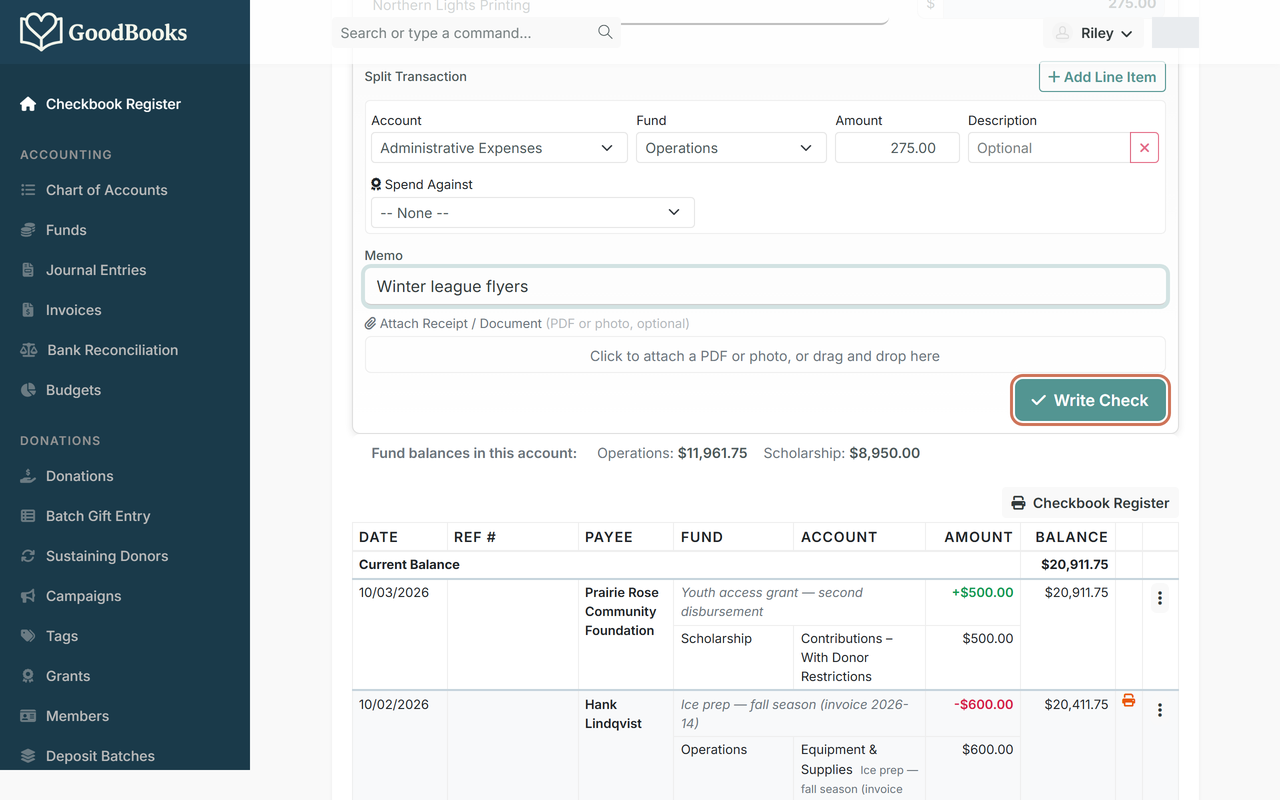1280x800 pixels.
Task: Click the red print icon on Hank Lindqvist row
Action: 1128,701
